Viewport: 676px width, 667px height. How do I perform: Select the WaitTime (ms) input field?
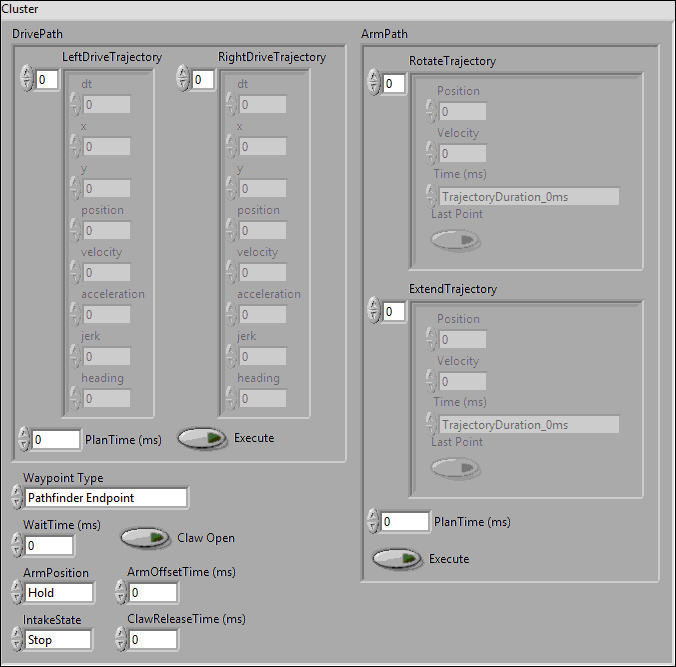(49, 545)
